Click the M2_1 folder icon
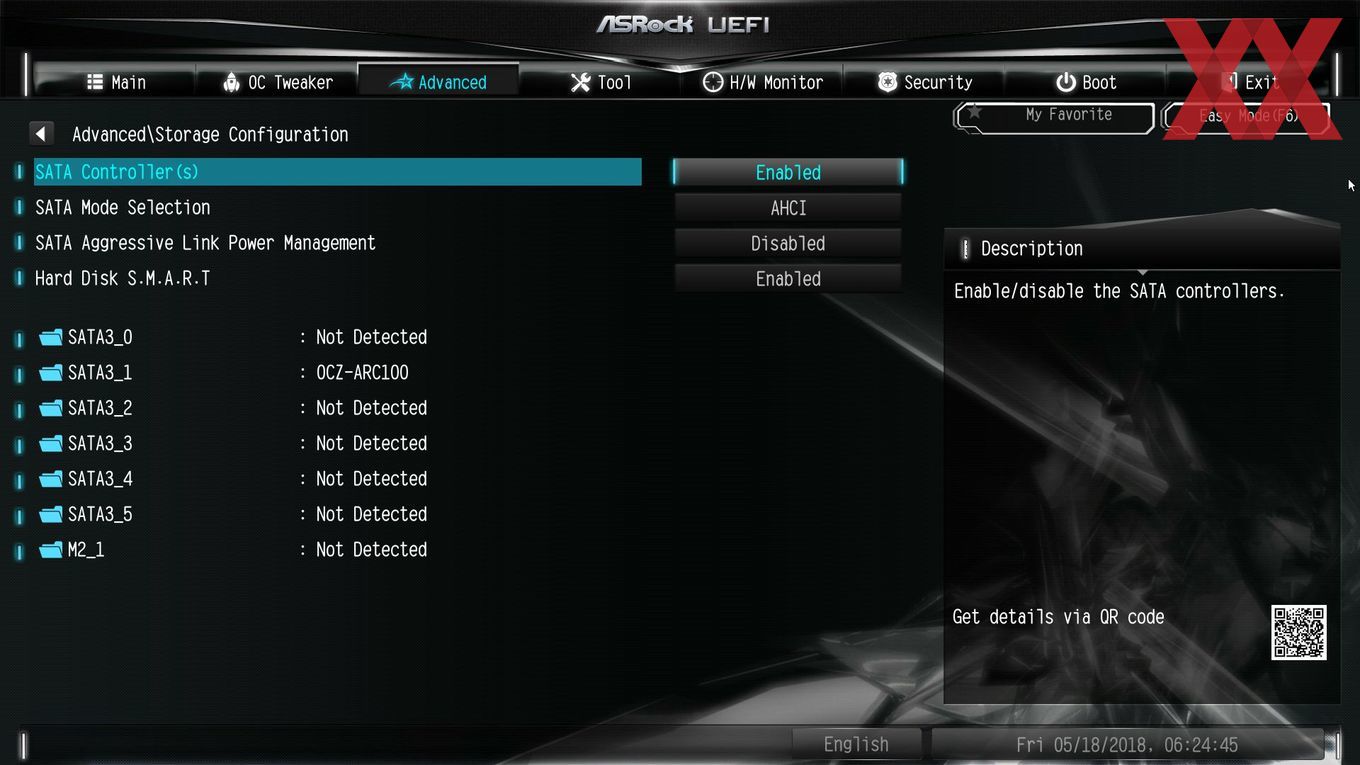The image size is (1360, 765). (x=51, y=550)
